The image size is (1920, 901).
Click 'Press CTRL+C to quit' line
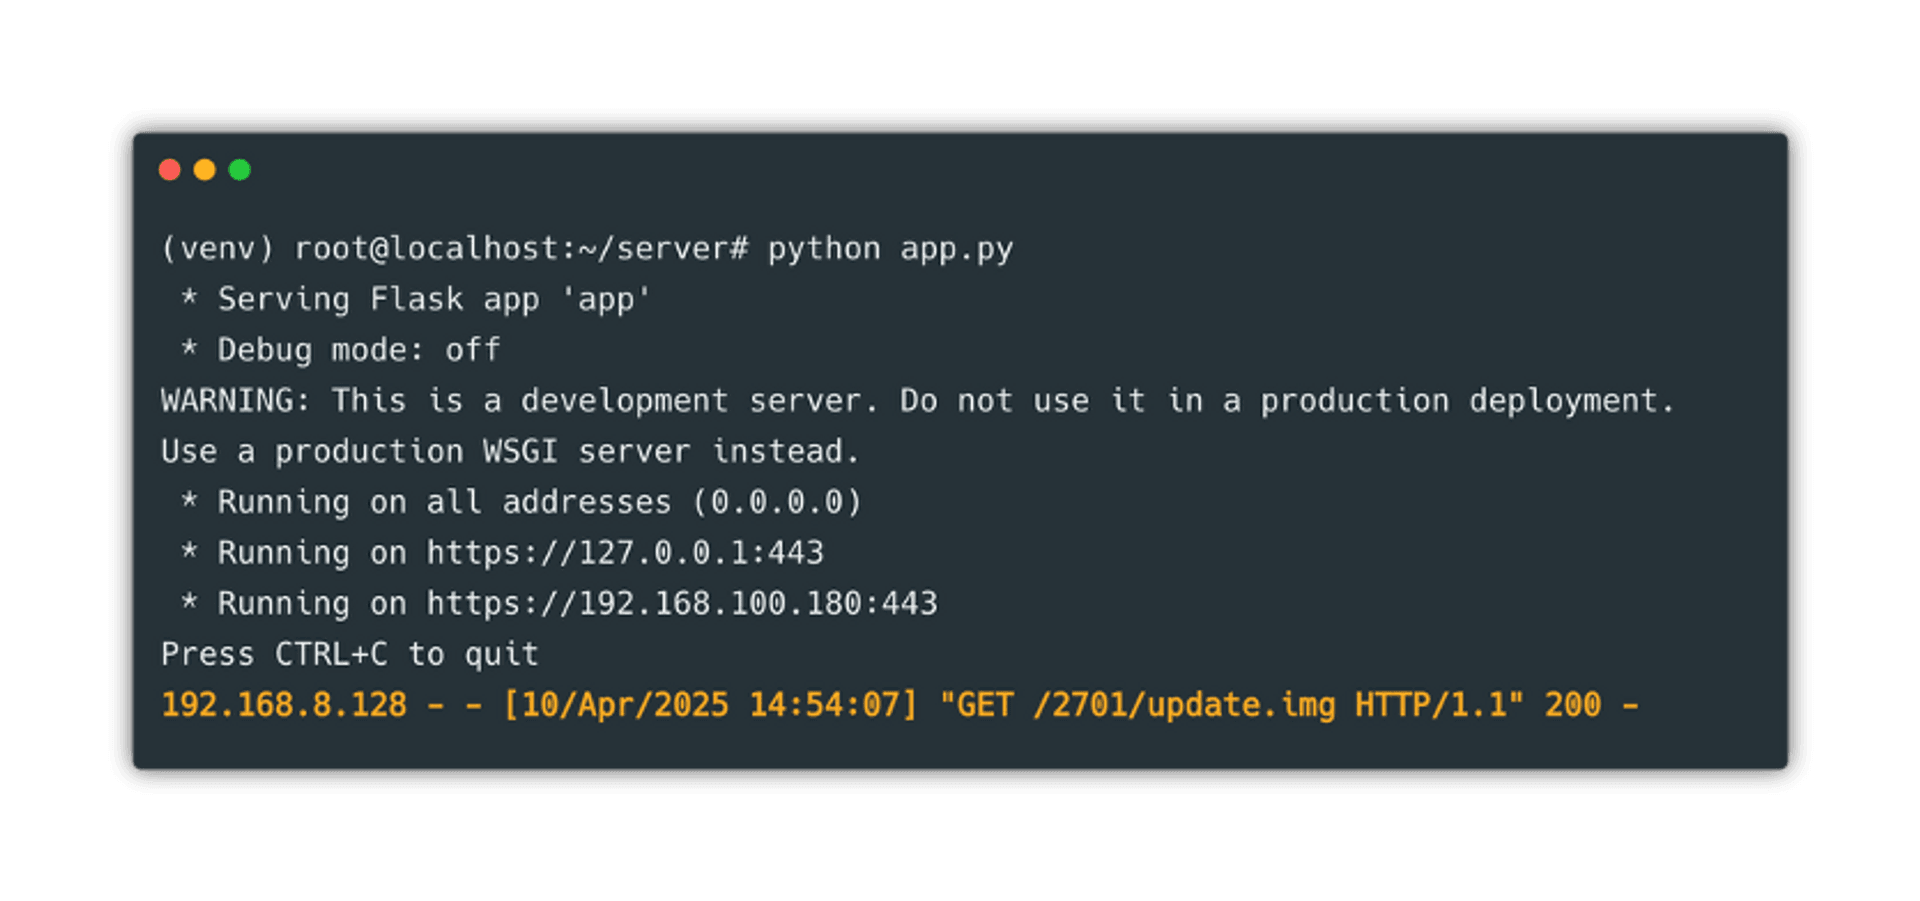[350, 654]
